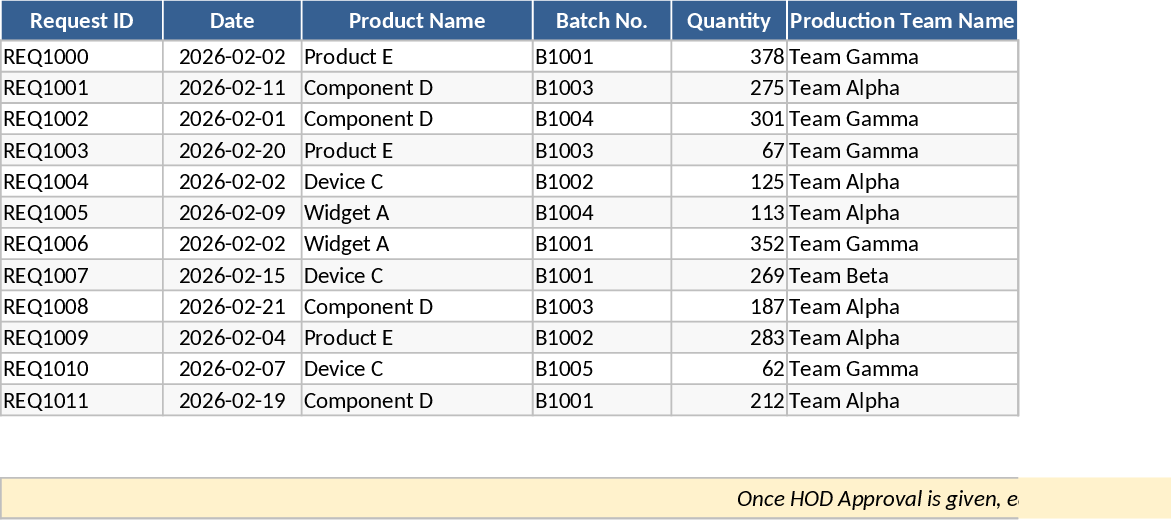Click batch number B1005 cell
1171x520 pixels.
click(601, 369)
